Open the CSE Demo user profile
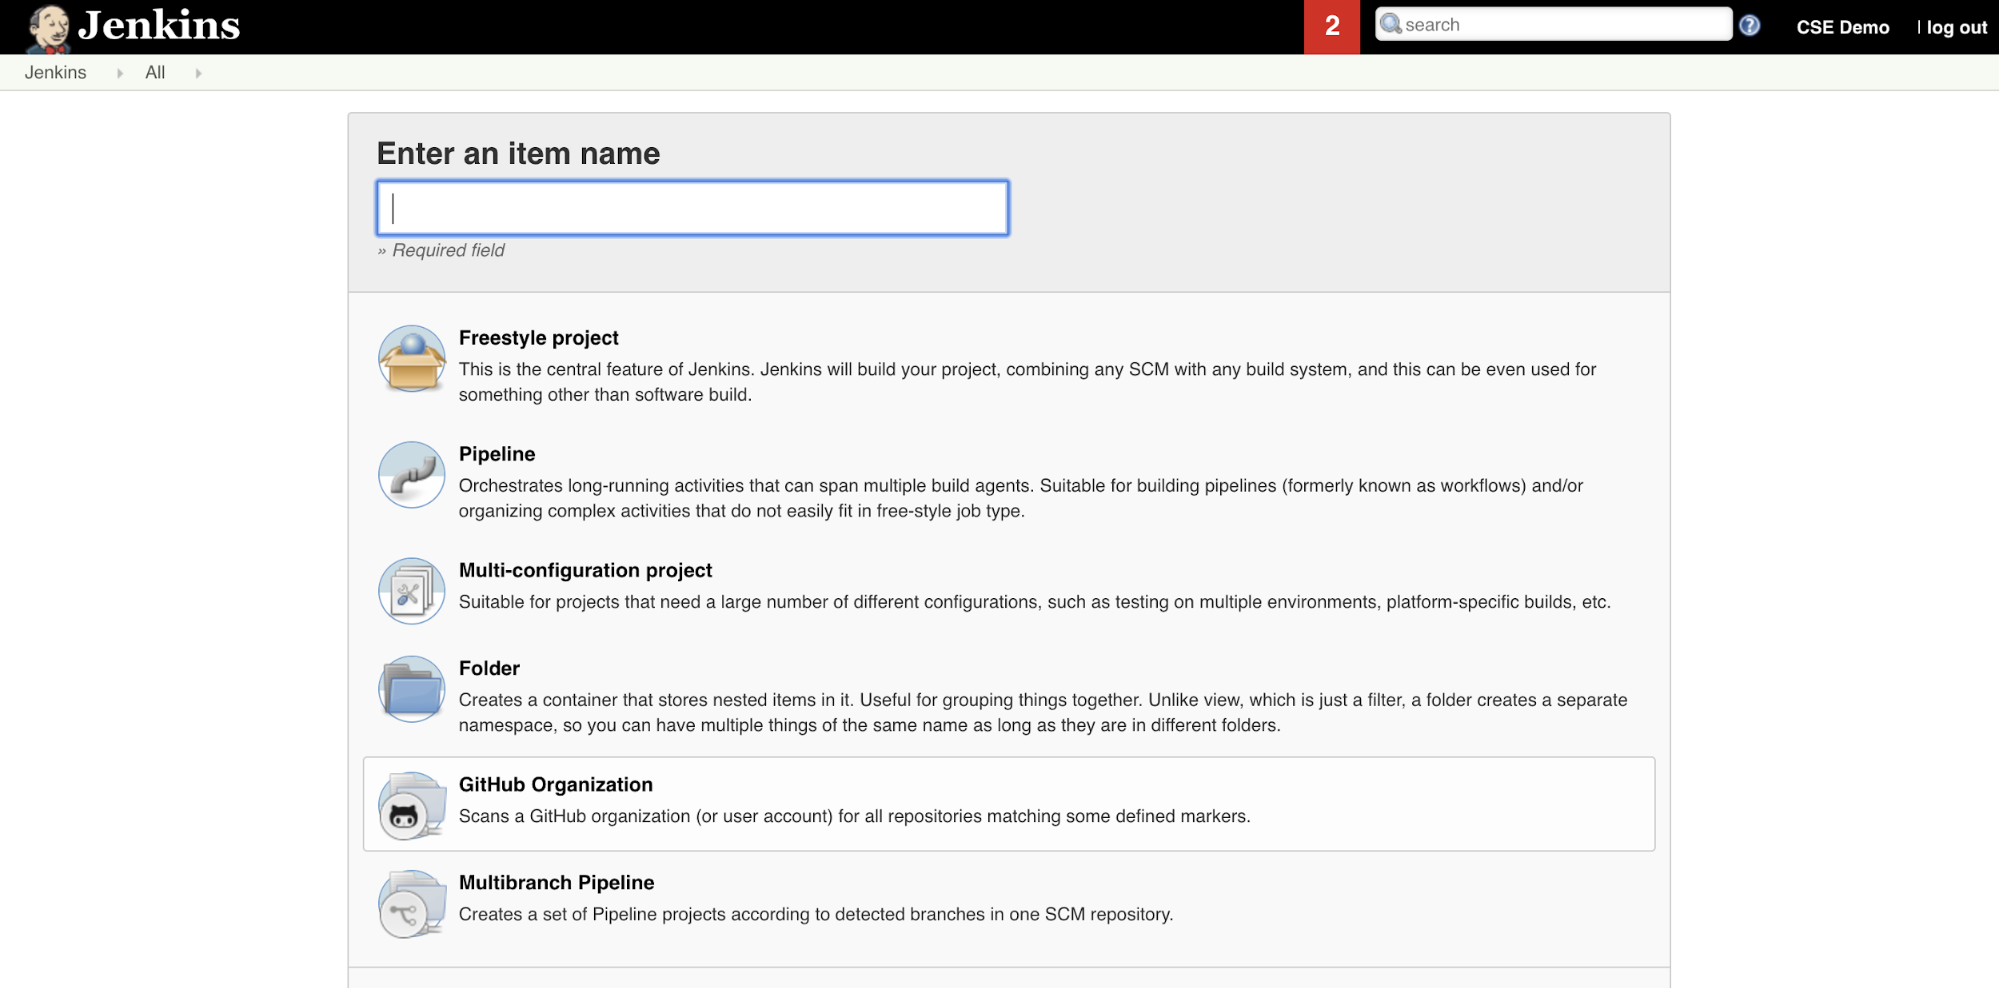 point(1843,27)
